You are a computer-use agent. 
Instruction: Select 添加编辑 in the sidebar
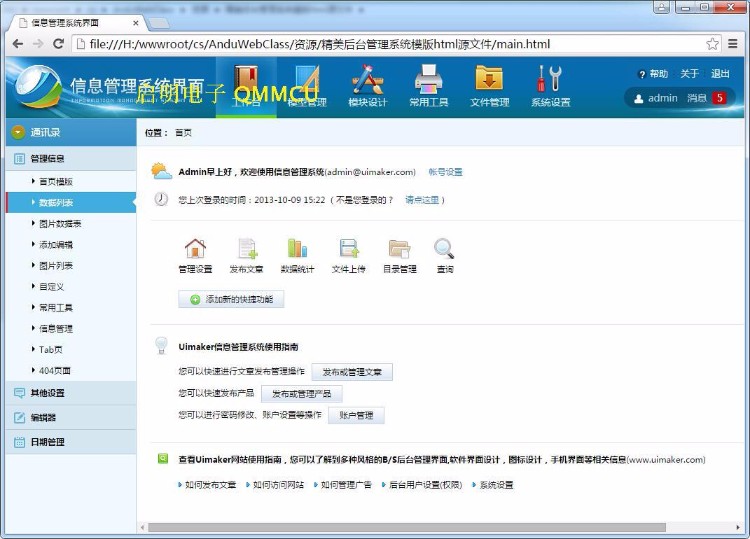pyautogui.click(x=56, y=244)
